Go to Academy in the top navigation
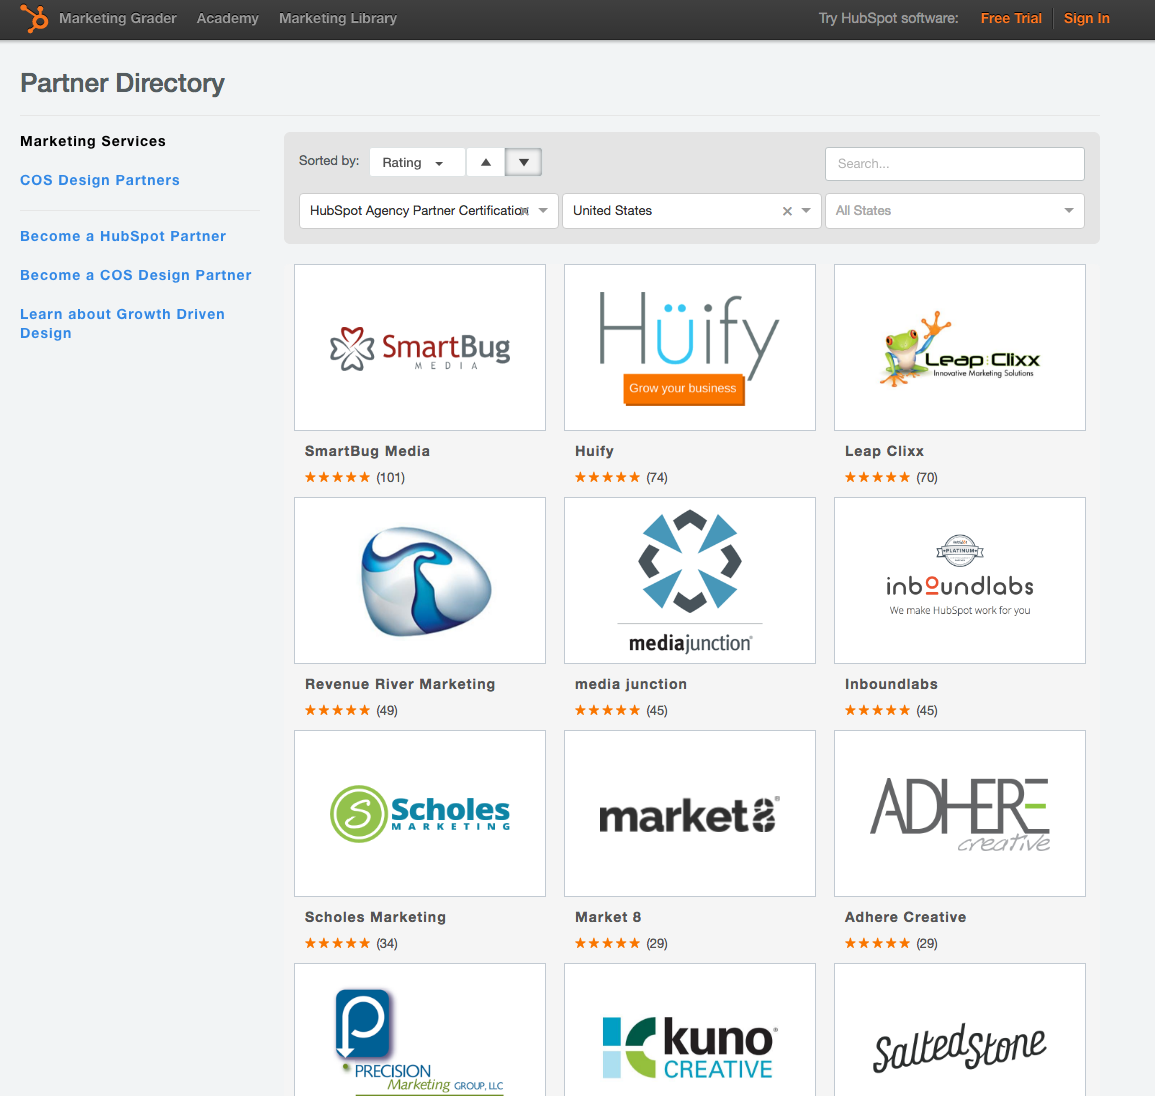This screenshot has height=1096, width=1155. point(228,18)
